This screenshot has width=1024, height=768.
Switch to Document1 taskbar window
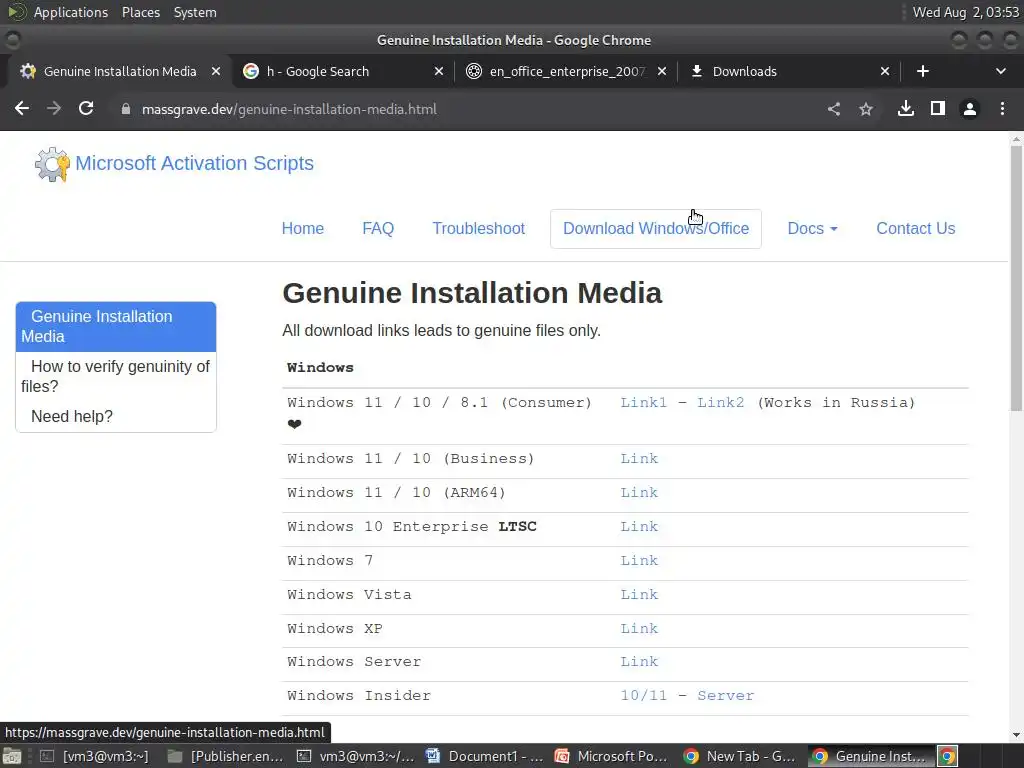[x=485, y=756]
